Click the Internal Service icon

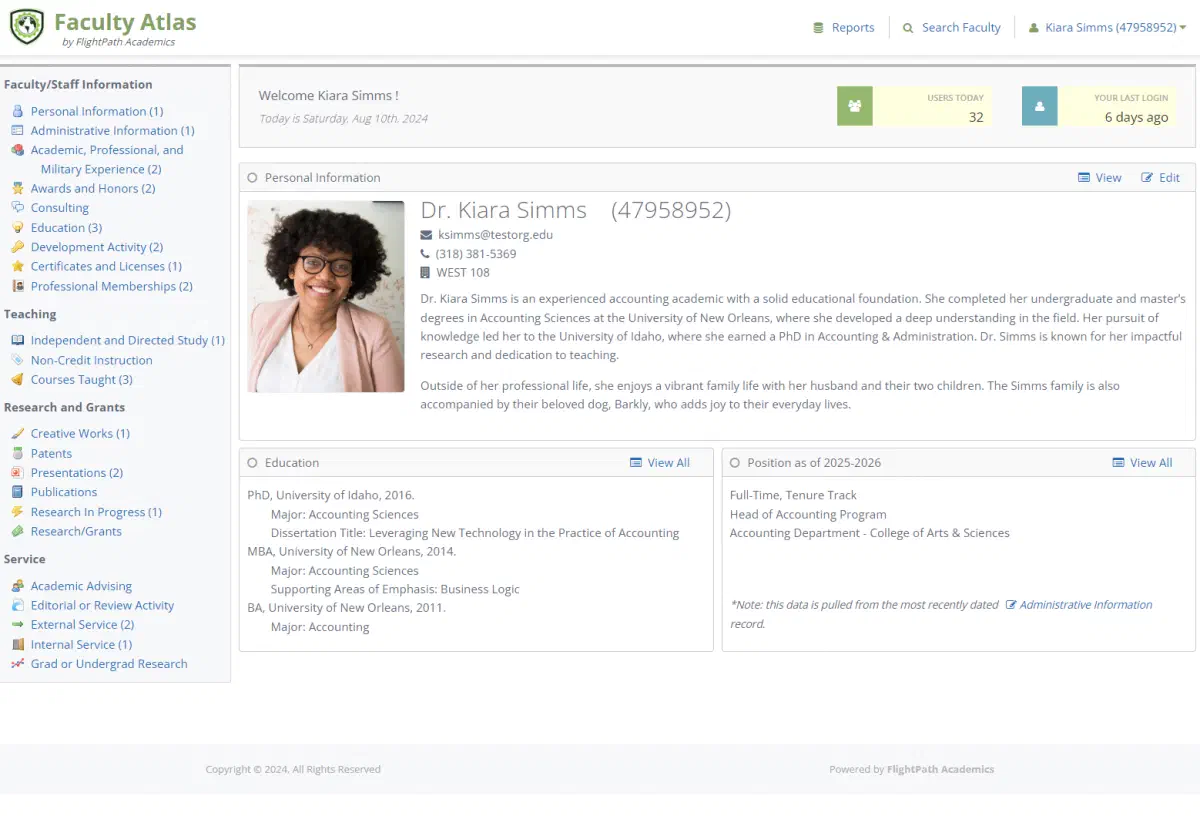pos(17,644)
